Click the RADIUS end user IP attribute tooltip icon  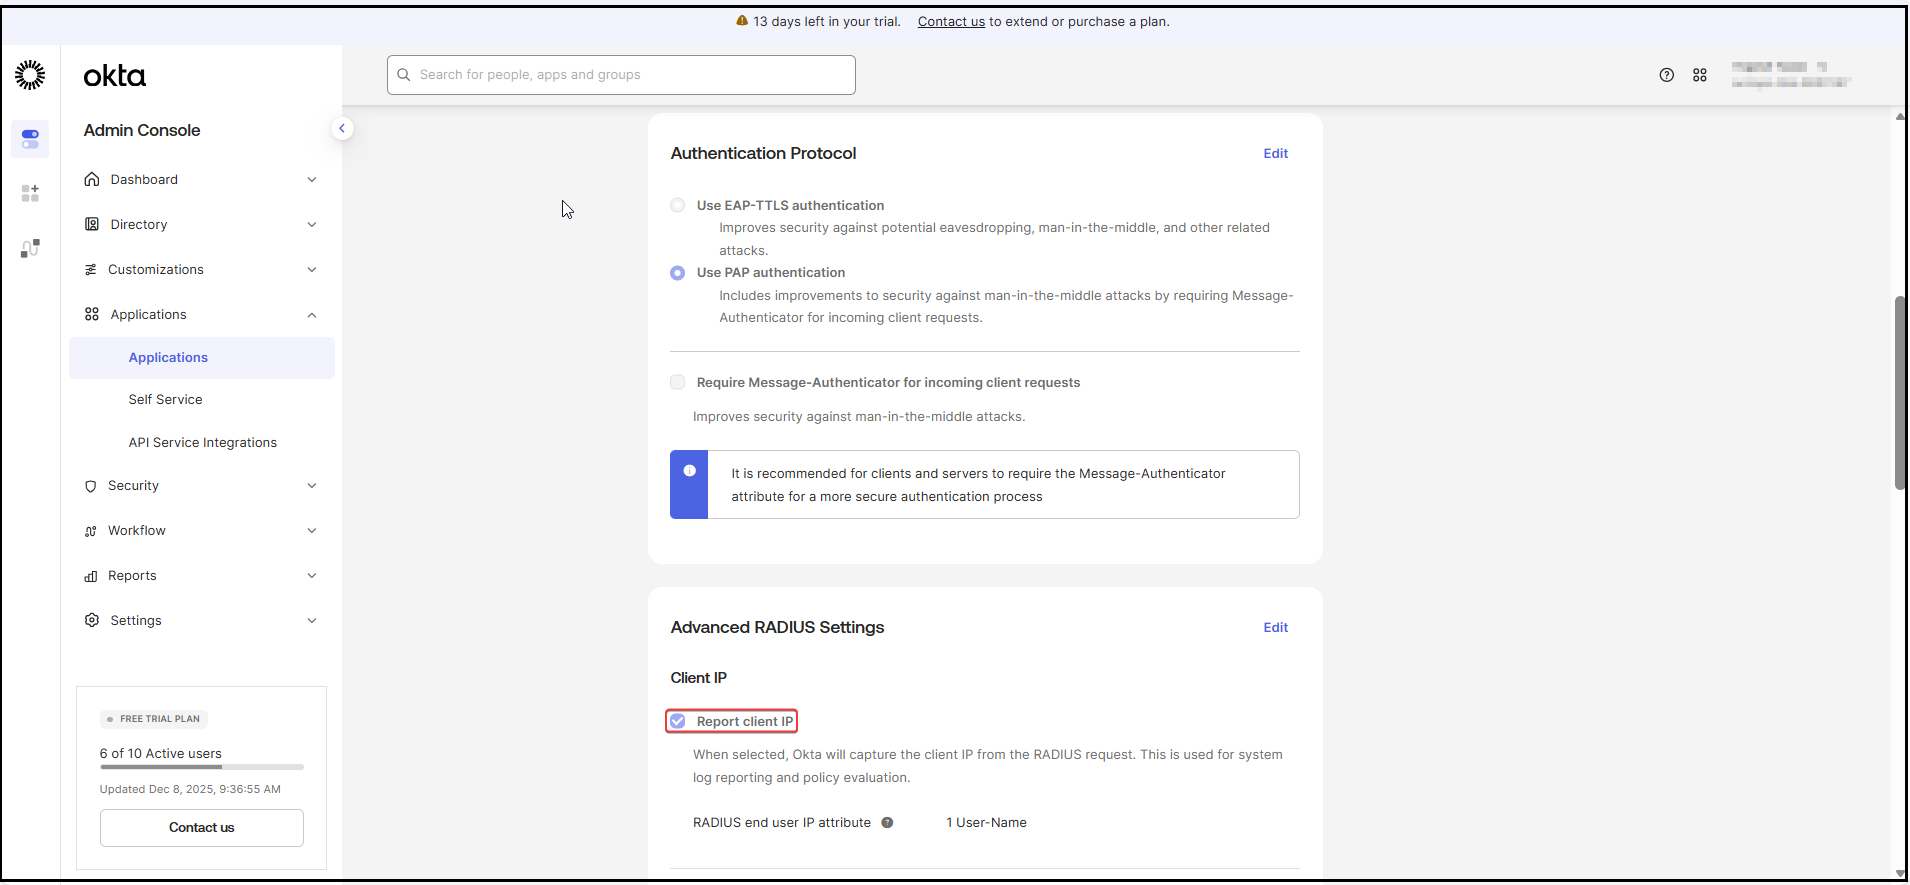click(x=887, y=823)
